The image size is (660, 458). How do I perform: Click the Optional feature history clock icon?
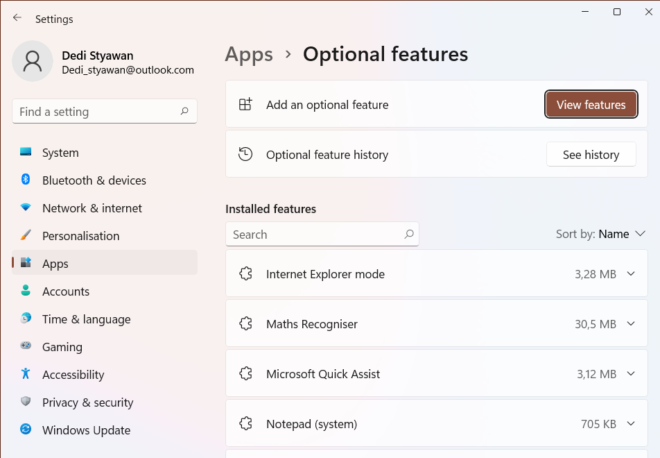[245, 154]
